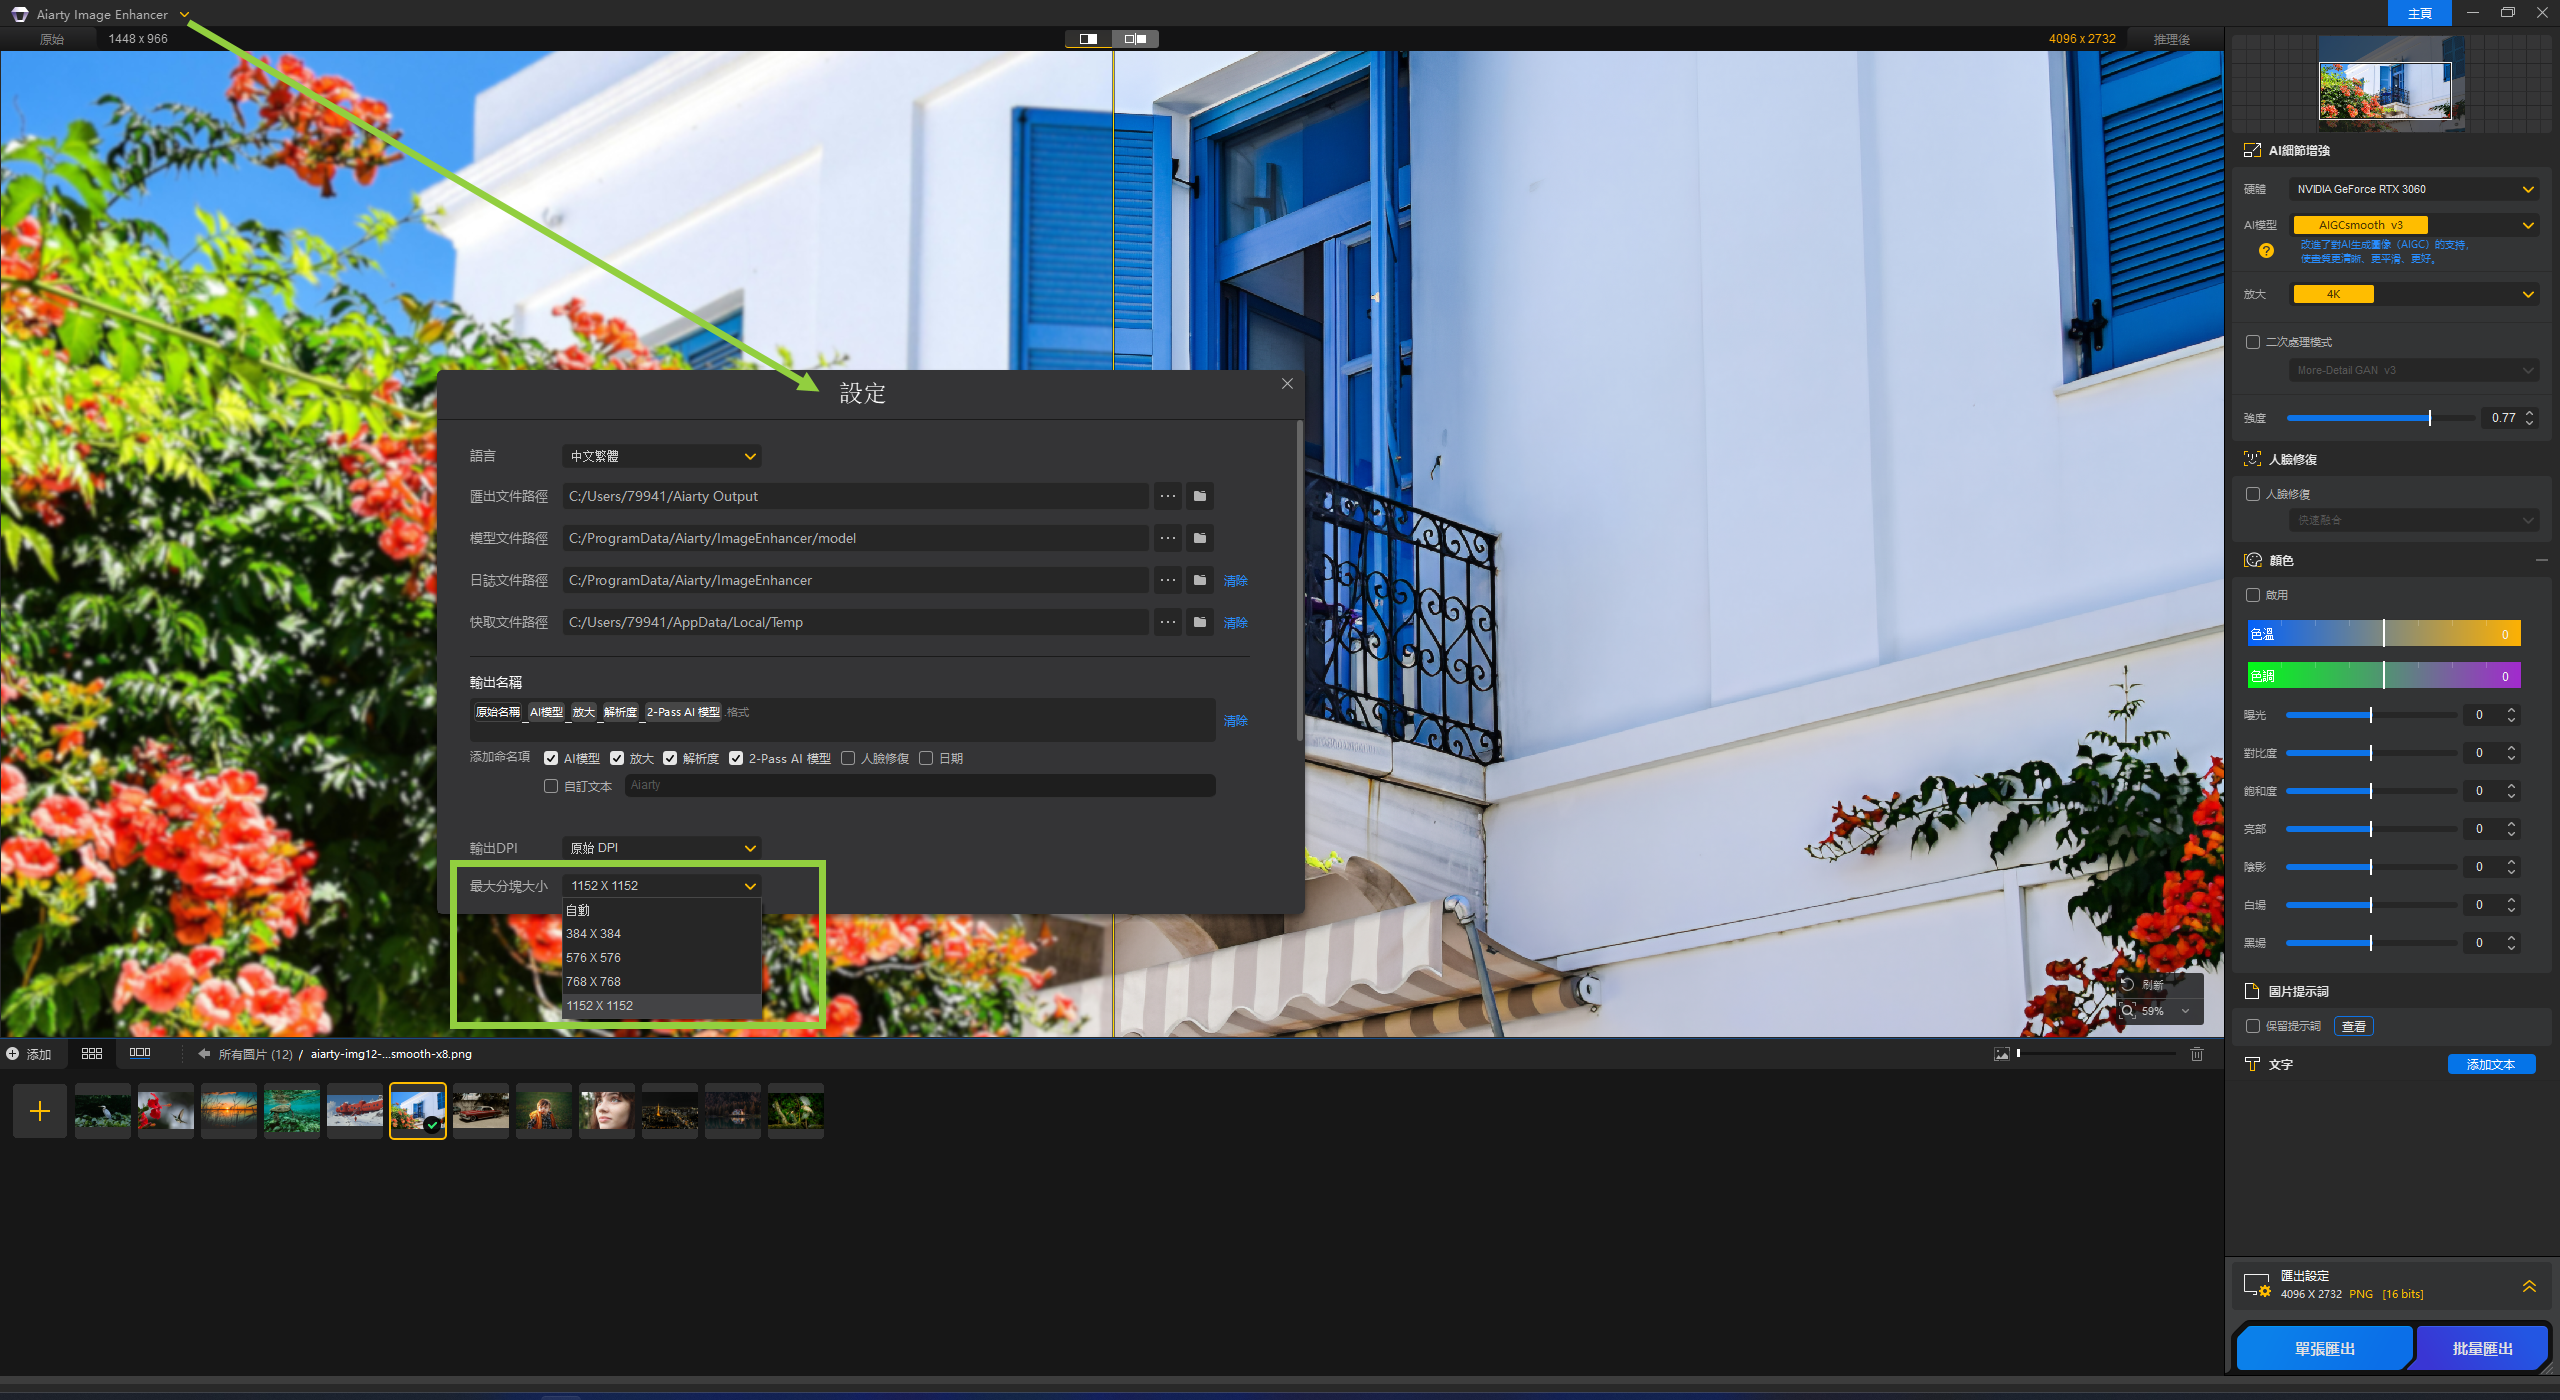This screenshot has width=2560, height=1400.
Task: Select the portrait woman thumbnail
Action: pyautogui.click(x=607, y=1111)
